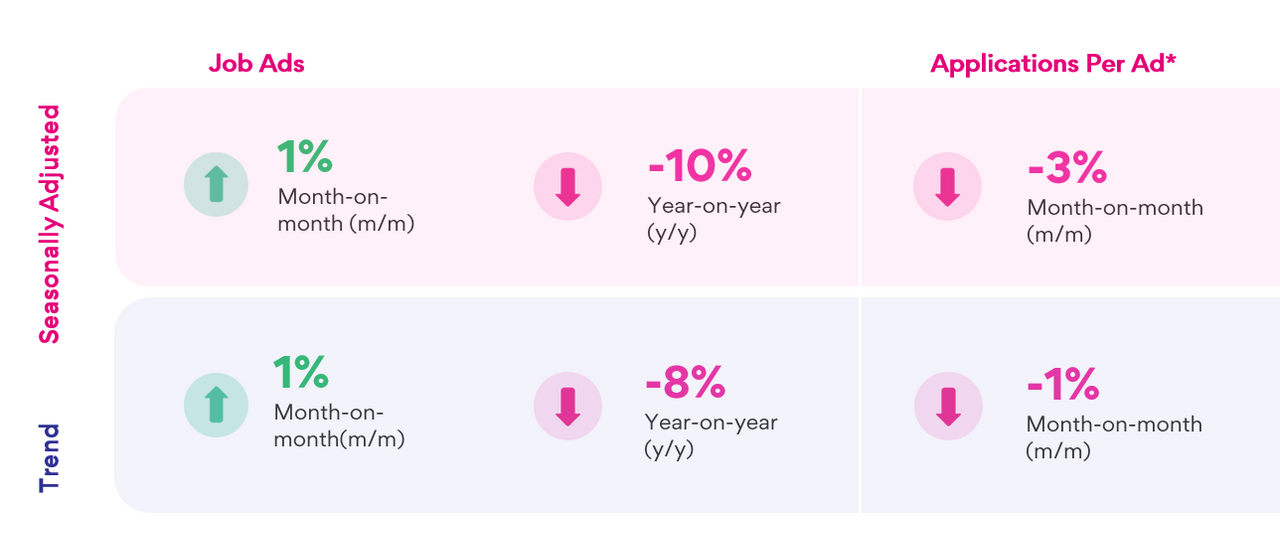Image resolution: width=1280 pixels, height=541 pixels.
Task: Click the -8% Trend year-on-year figure
Action: [685, 382]
